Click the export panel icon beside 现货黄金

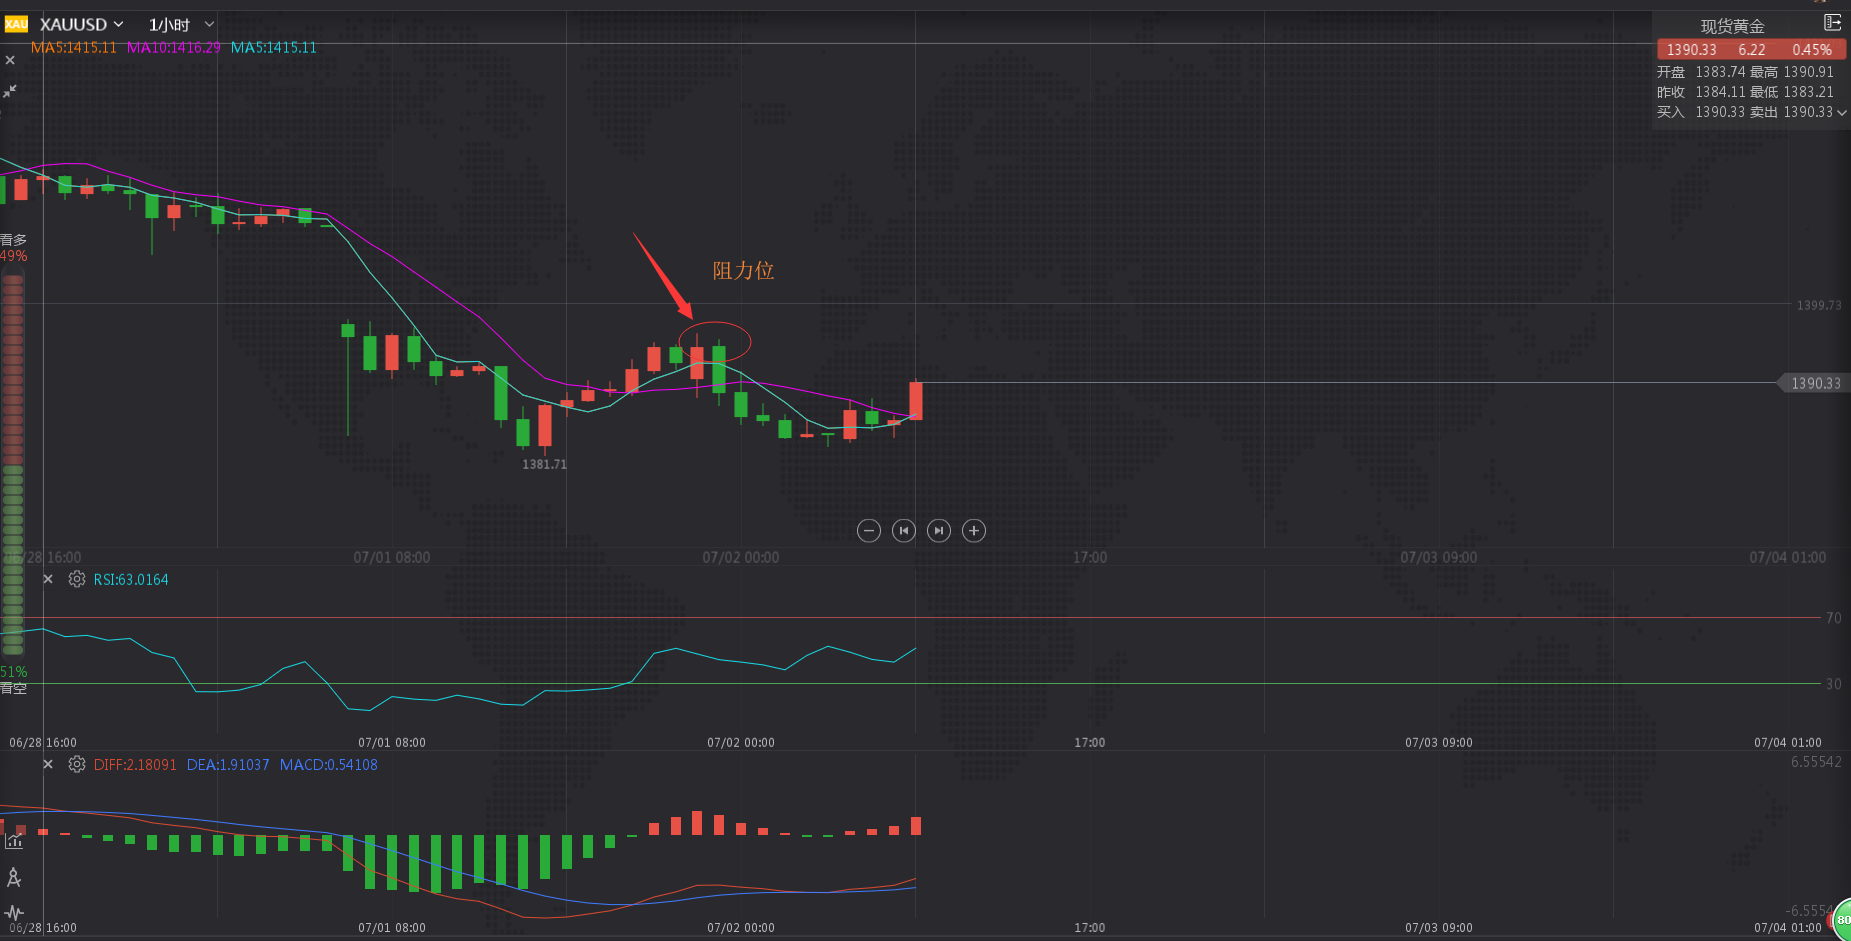(1832, 23)
